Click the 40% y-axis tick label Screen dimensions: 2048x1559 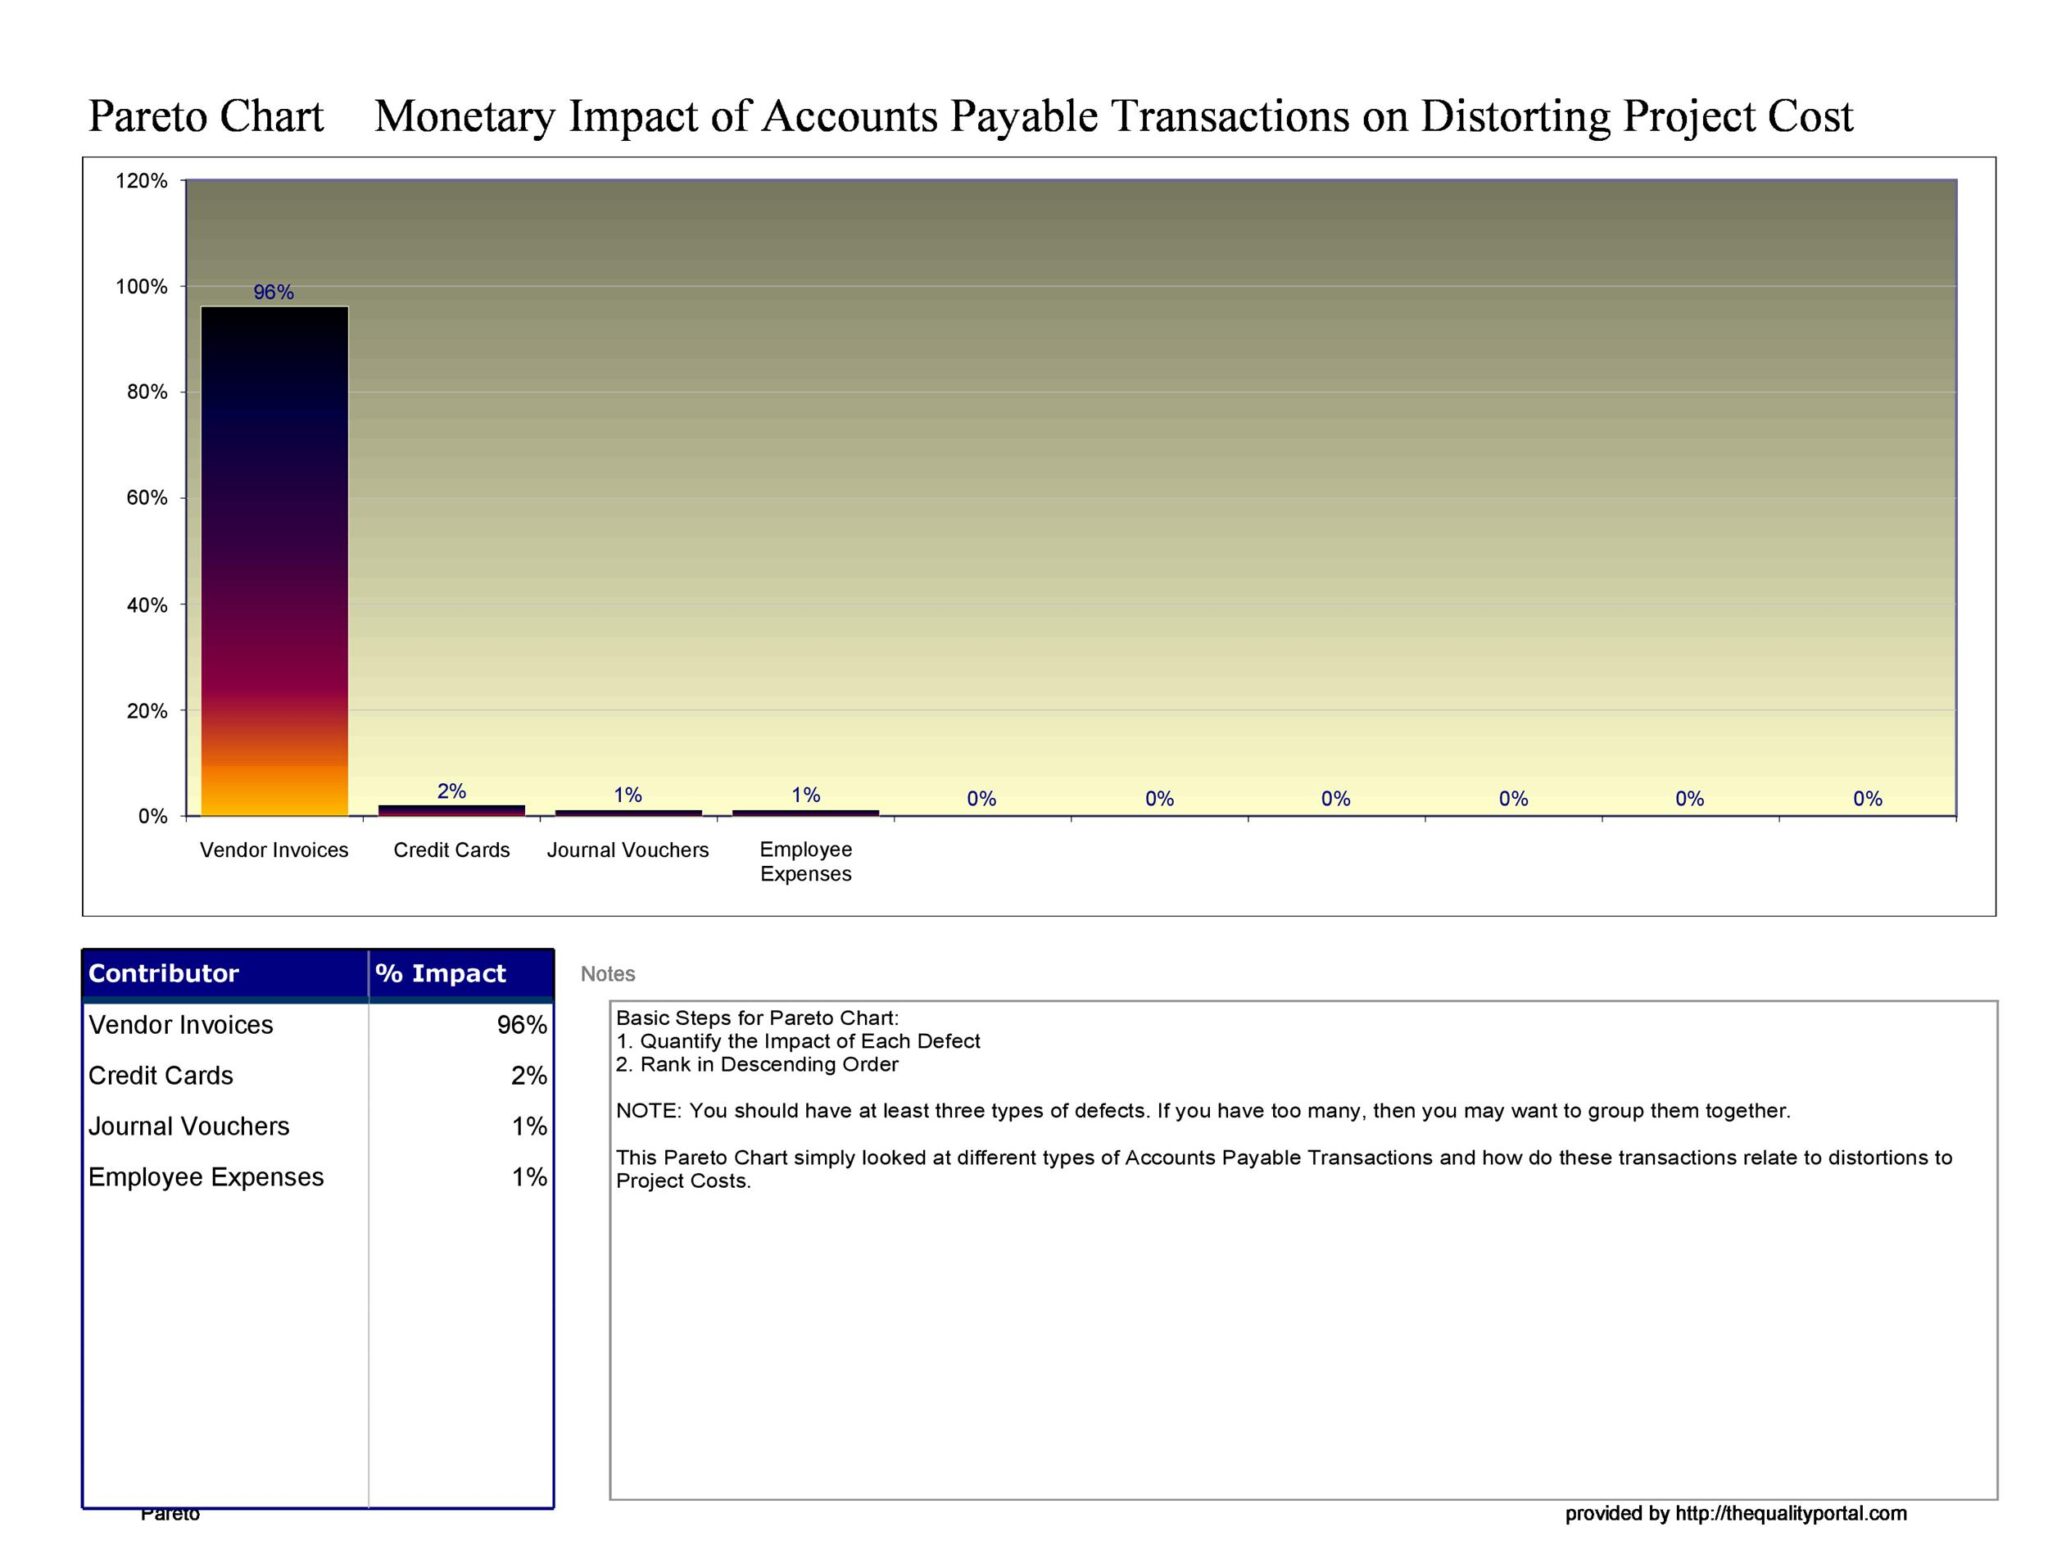[147, 605]
